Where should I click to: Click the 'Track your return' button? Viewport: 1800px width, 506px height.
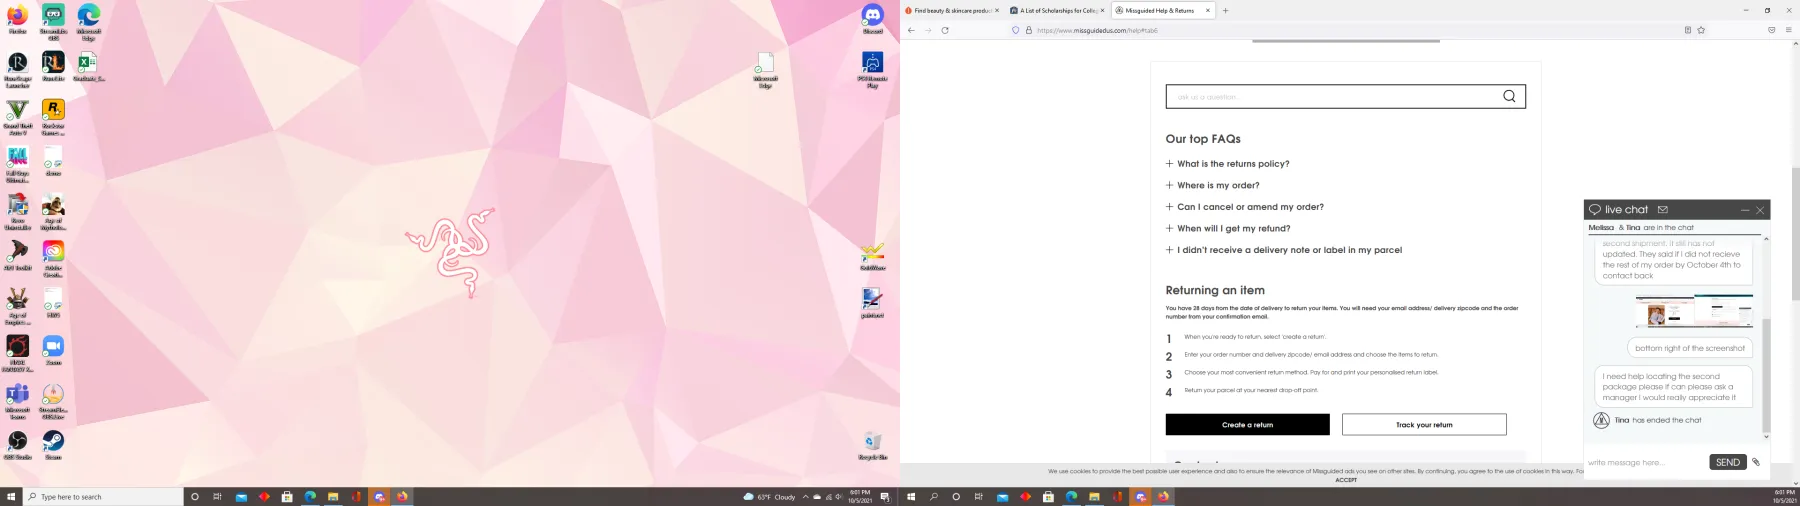[x=1424, y=424]
